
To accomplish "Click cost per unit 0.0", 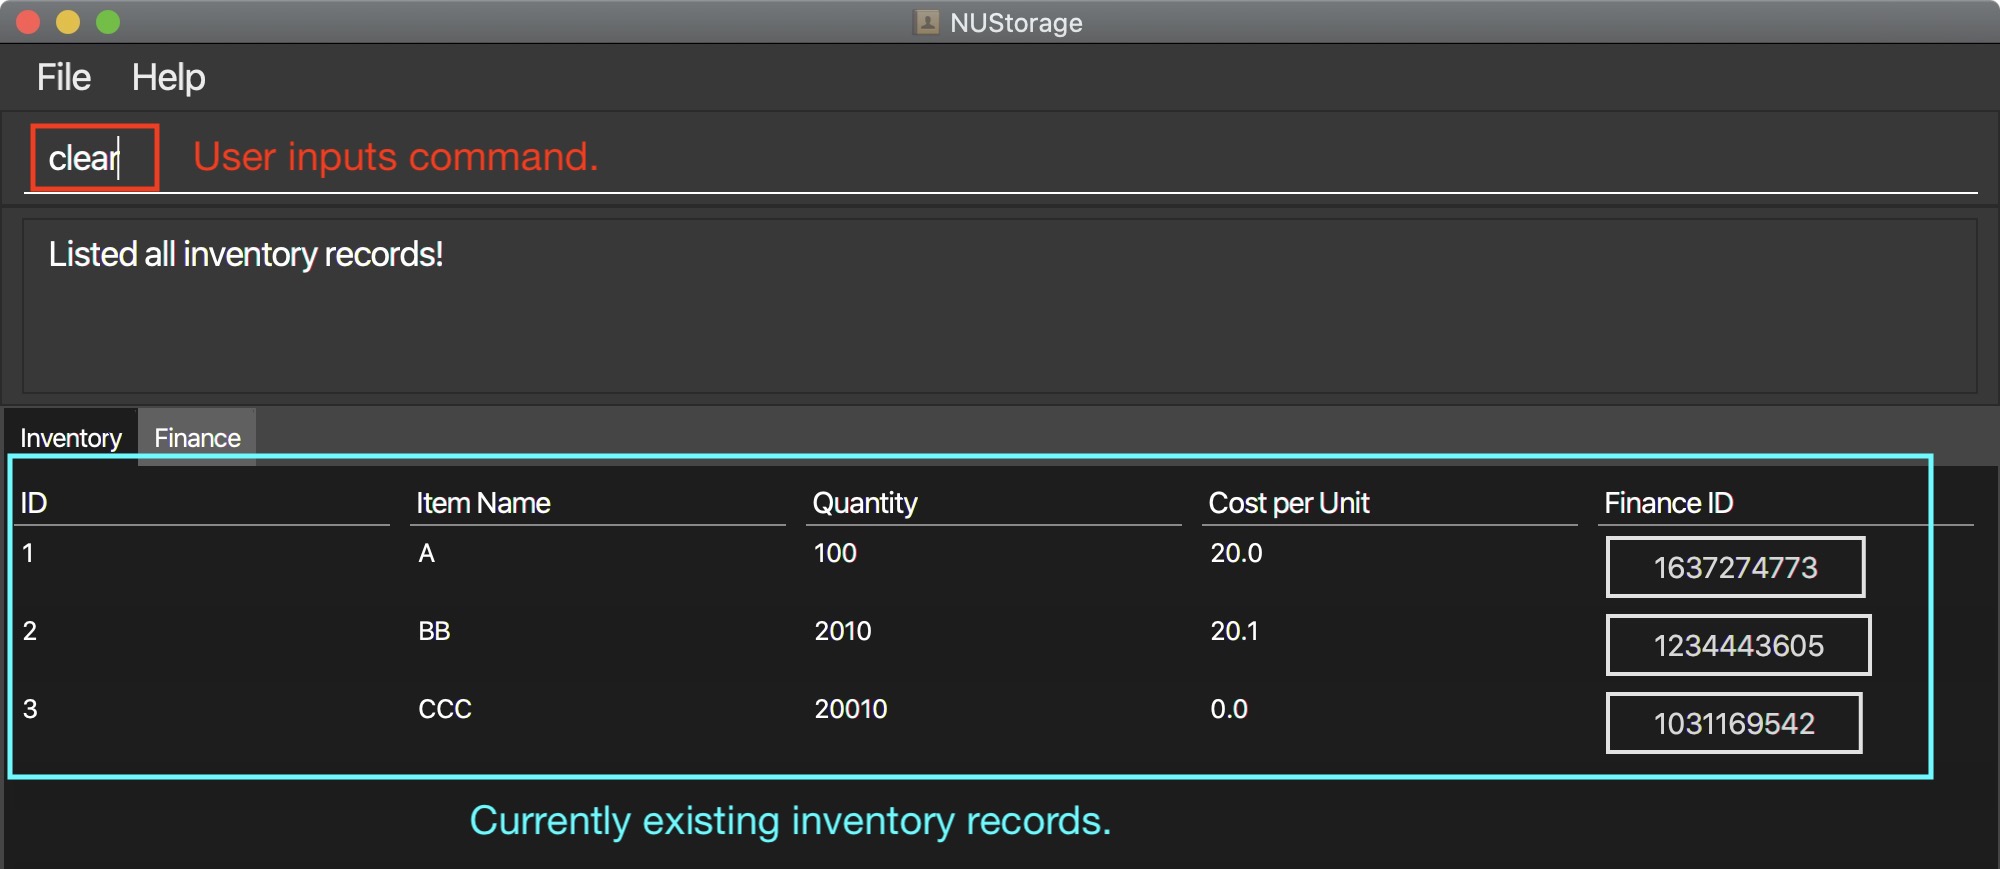I will [x=1228, y=709].
